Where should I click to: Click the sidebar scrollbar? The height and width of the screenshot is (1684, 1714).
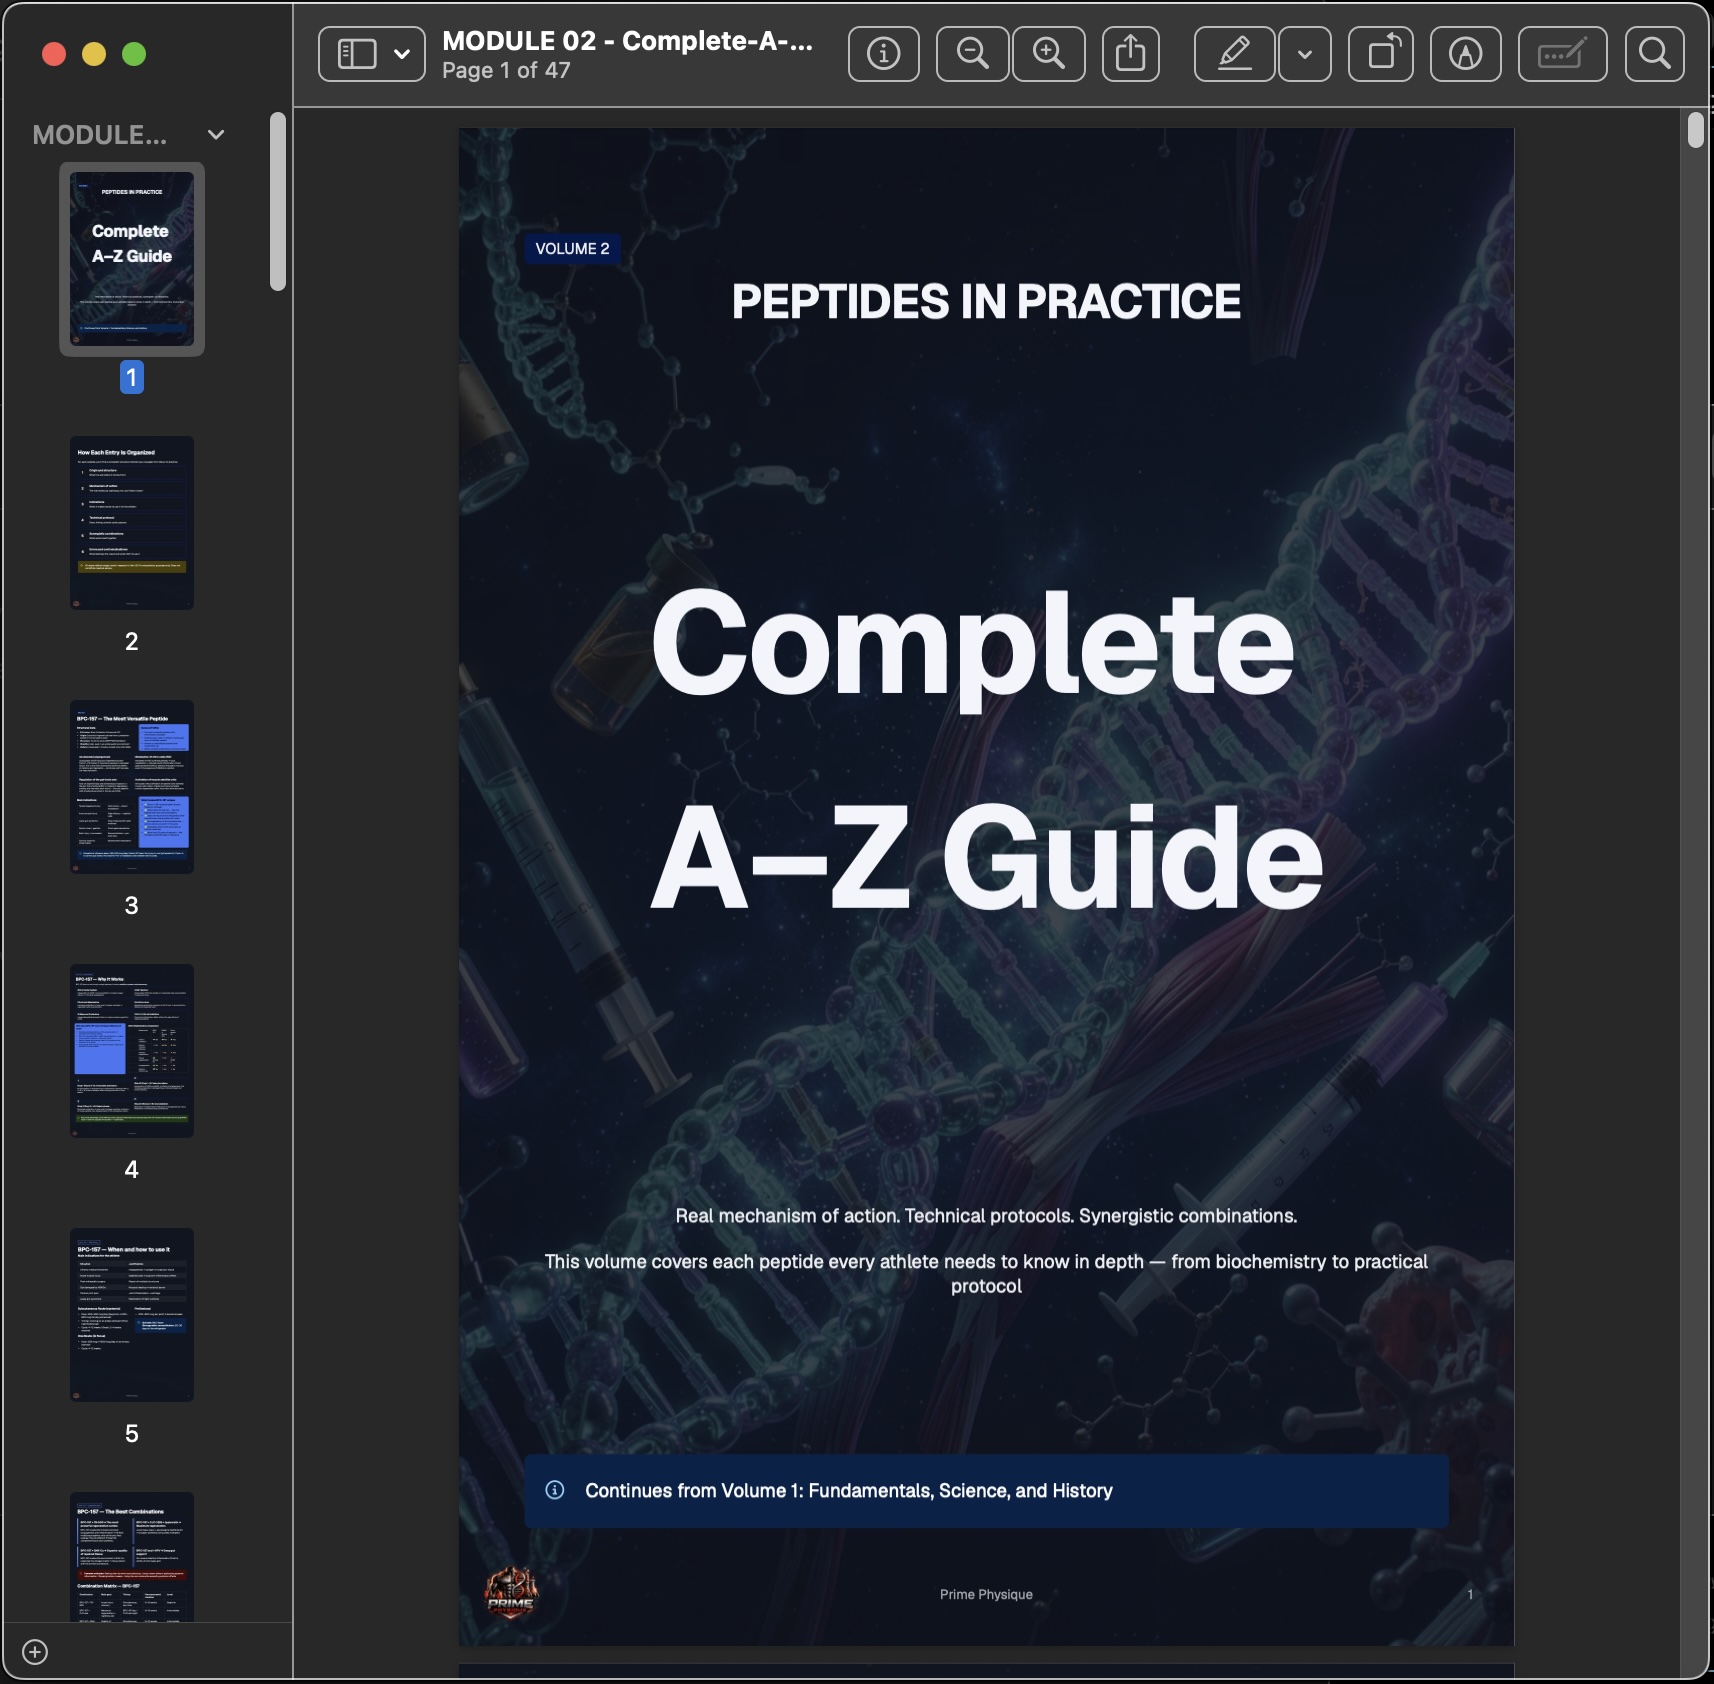click(278, 202)
